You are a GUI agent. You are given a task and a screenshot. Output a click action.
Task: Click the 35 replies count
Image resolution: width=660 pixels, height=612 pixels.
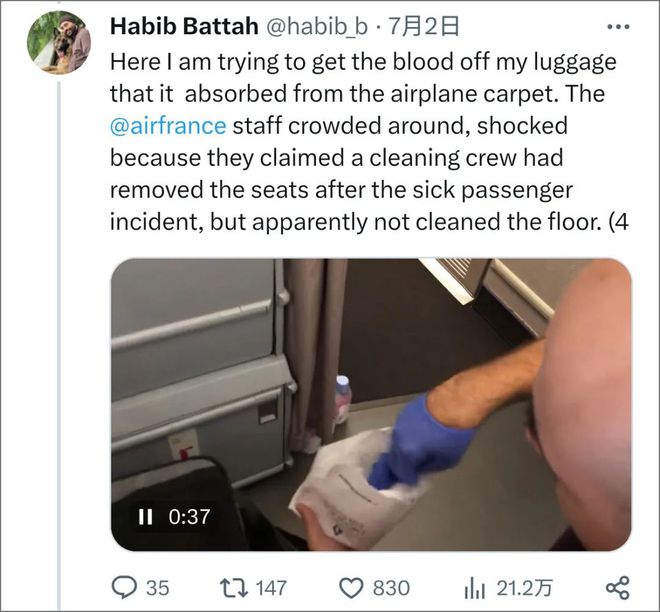157,588
